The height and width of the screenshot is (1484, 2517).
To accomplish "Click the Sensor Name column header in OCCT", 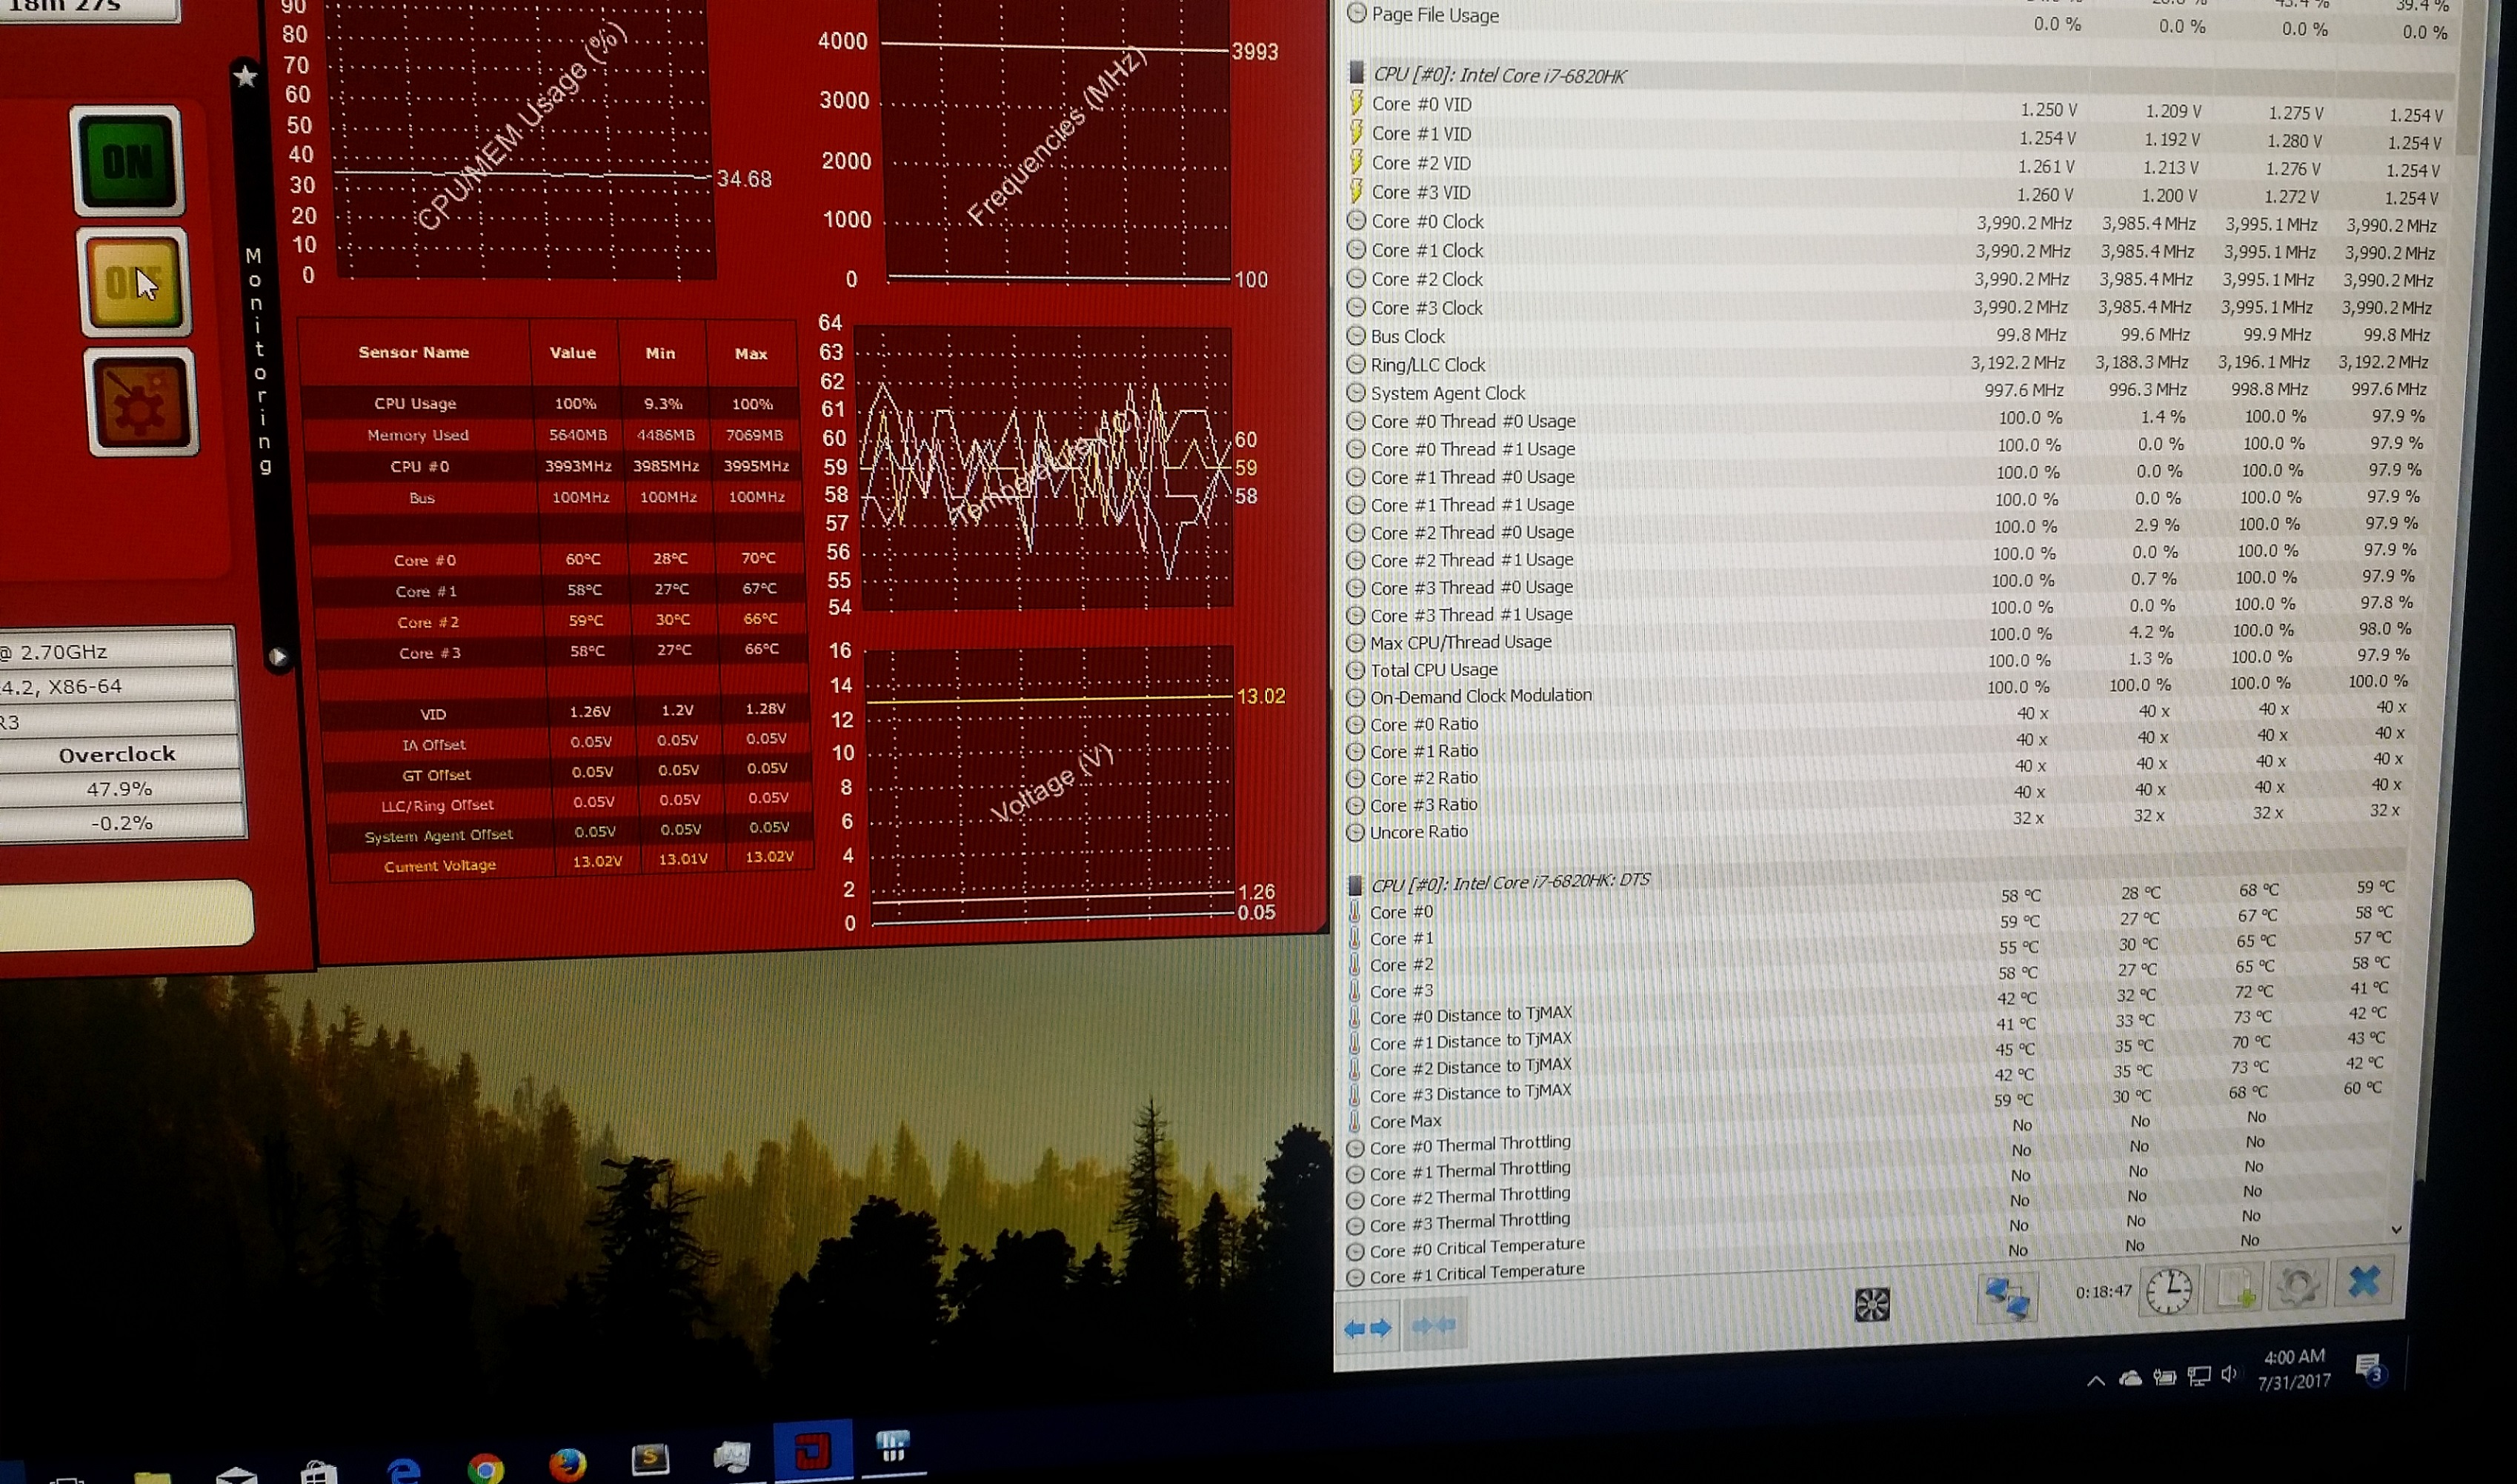I will coord(414,352).
